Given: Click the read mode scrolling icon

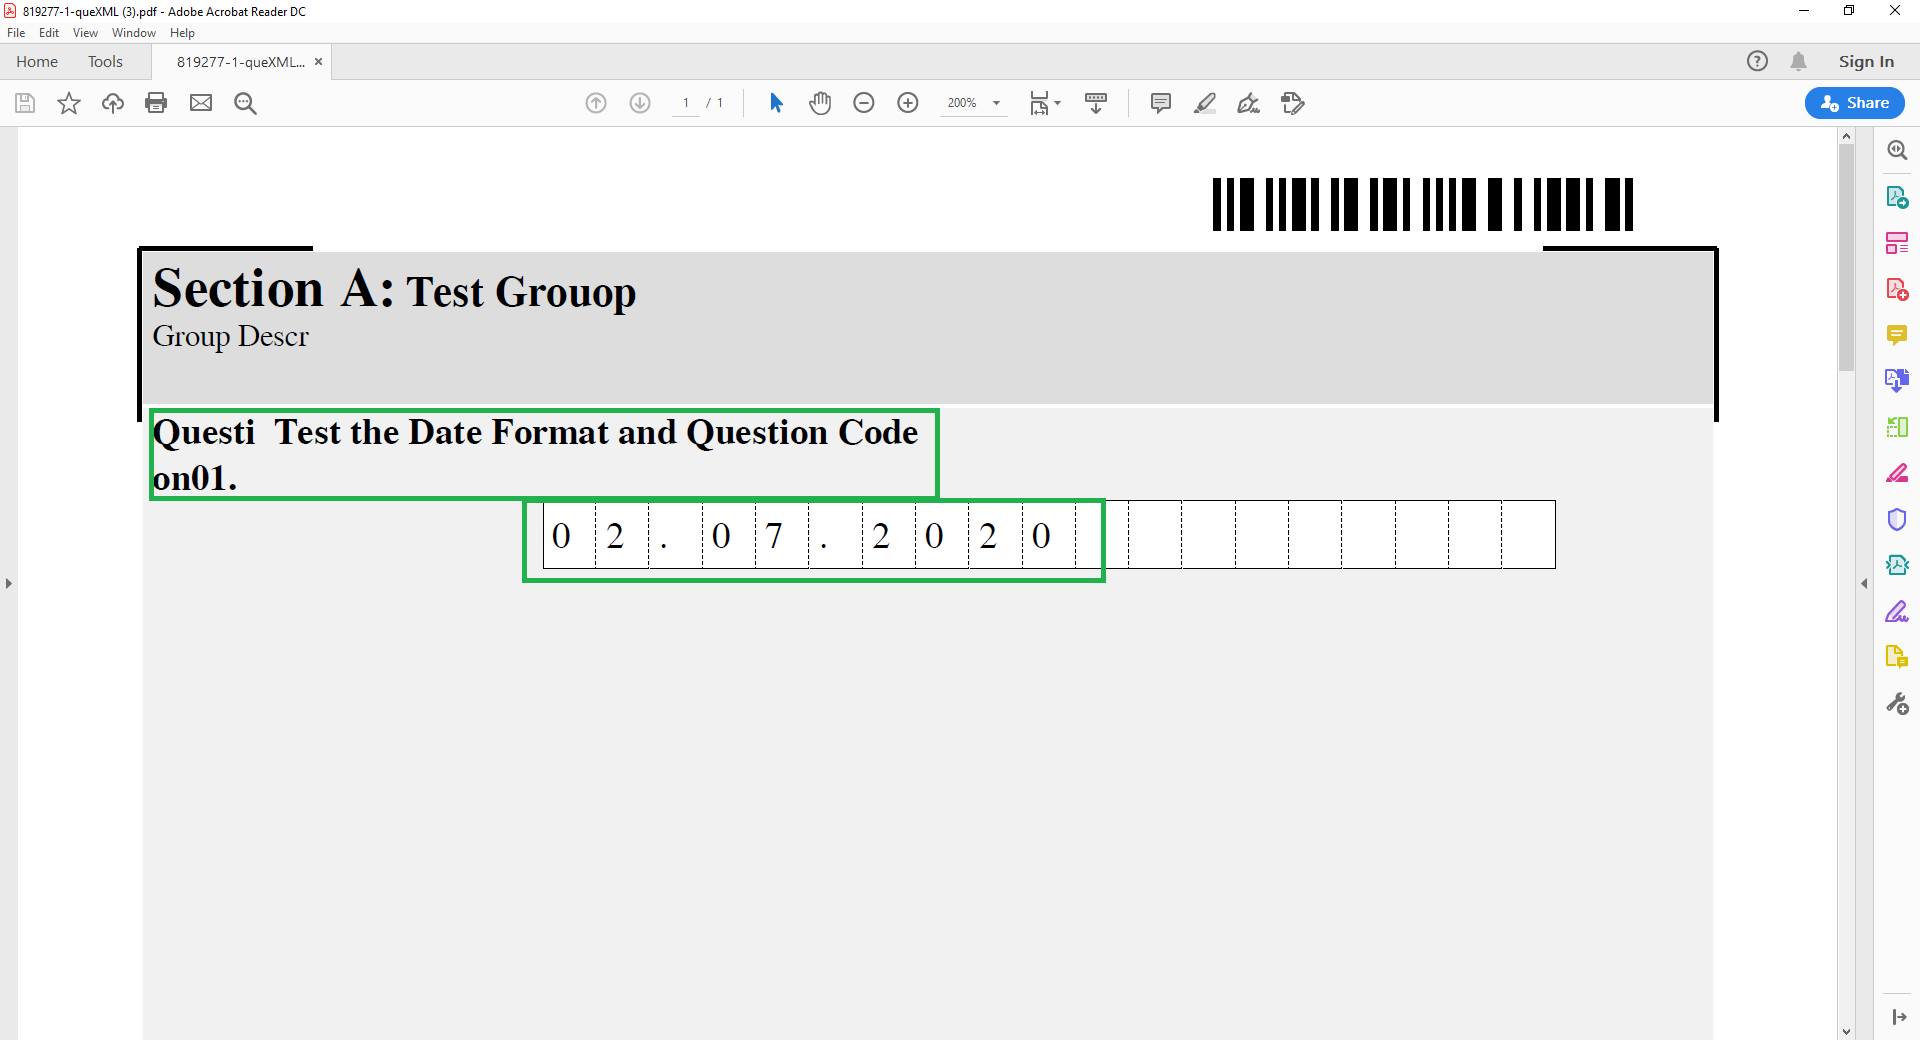Looking at the screenshot, I should (x=1096, y=103).
